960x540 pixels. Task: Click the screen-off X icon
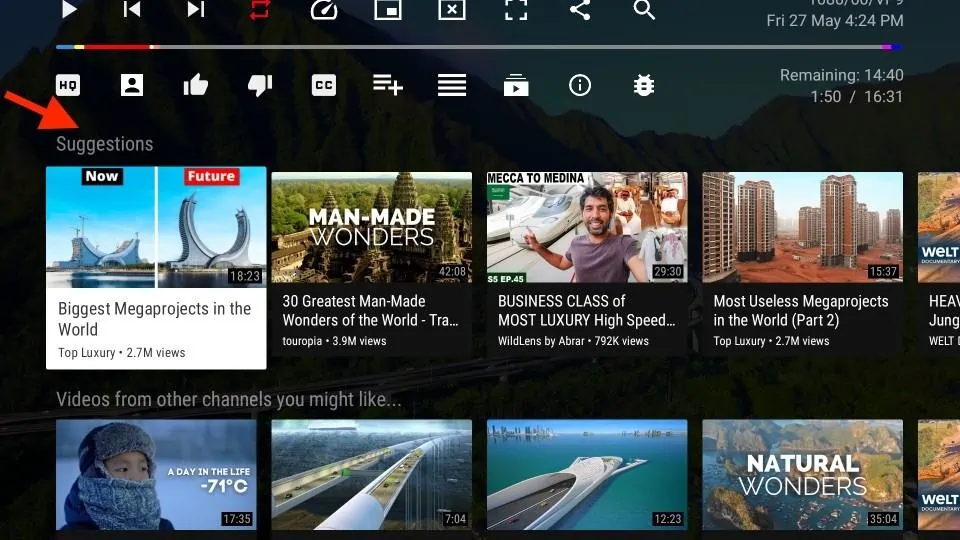tap(452, 9)
